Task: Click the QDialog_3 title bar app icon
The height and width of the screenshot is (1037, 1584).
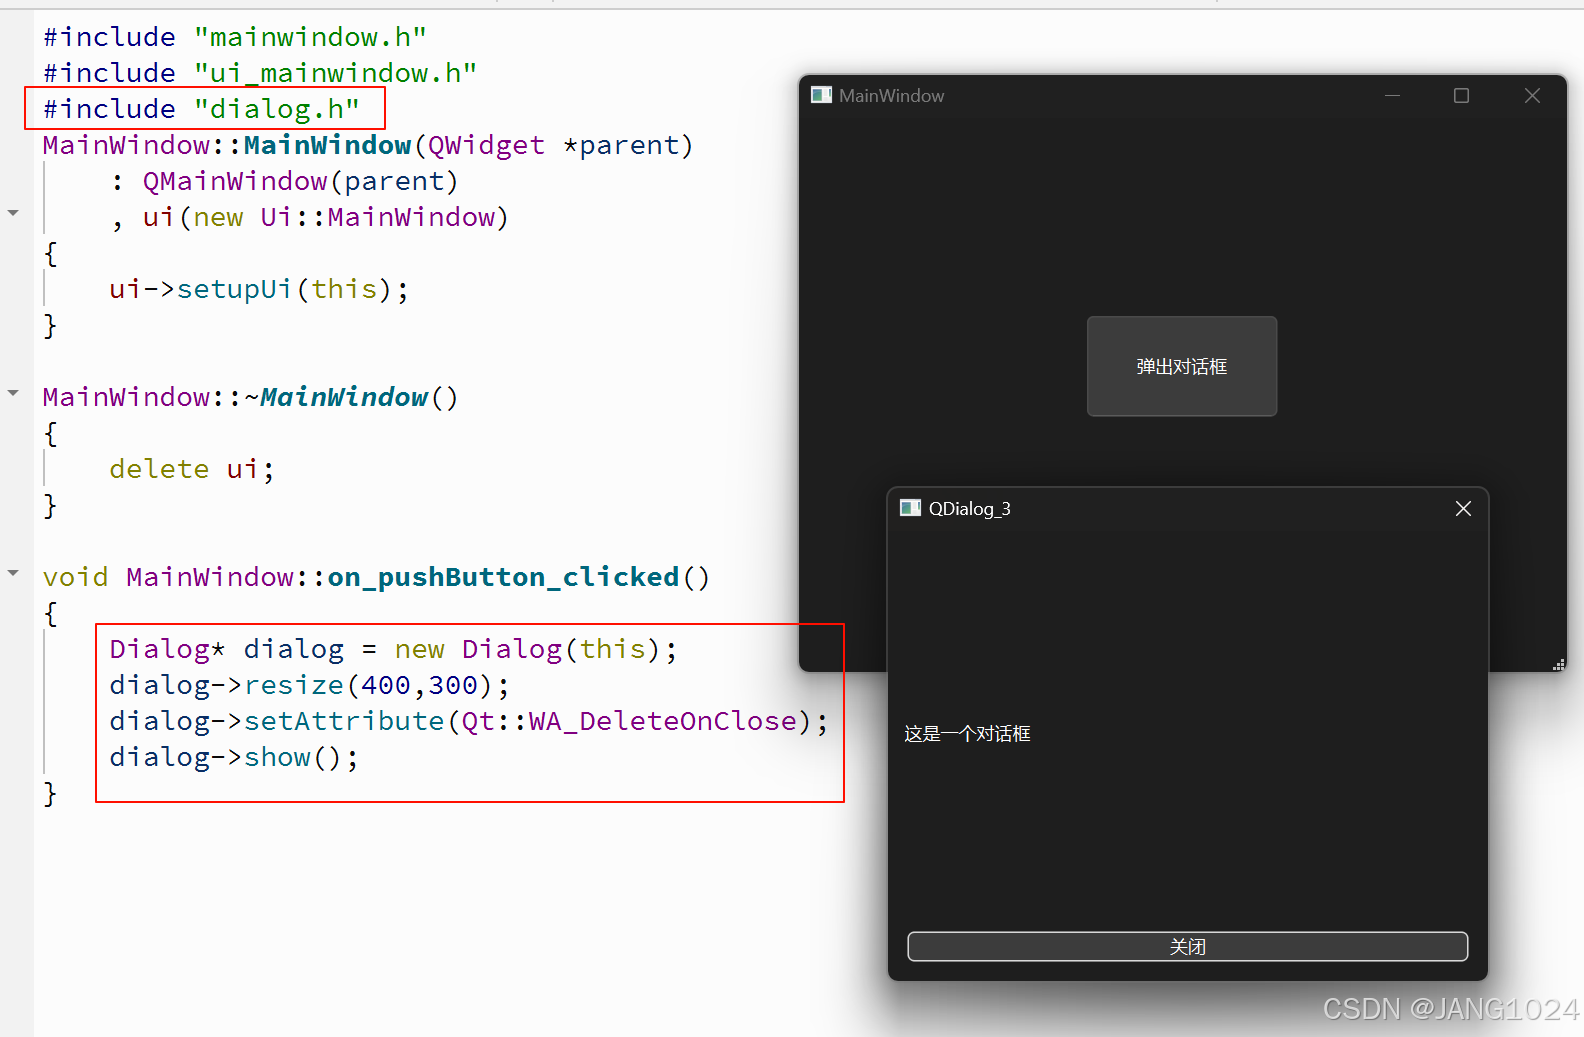Action: [x=910, y=508]
